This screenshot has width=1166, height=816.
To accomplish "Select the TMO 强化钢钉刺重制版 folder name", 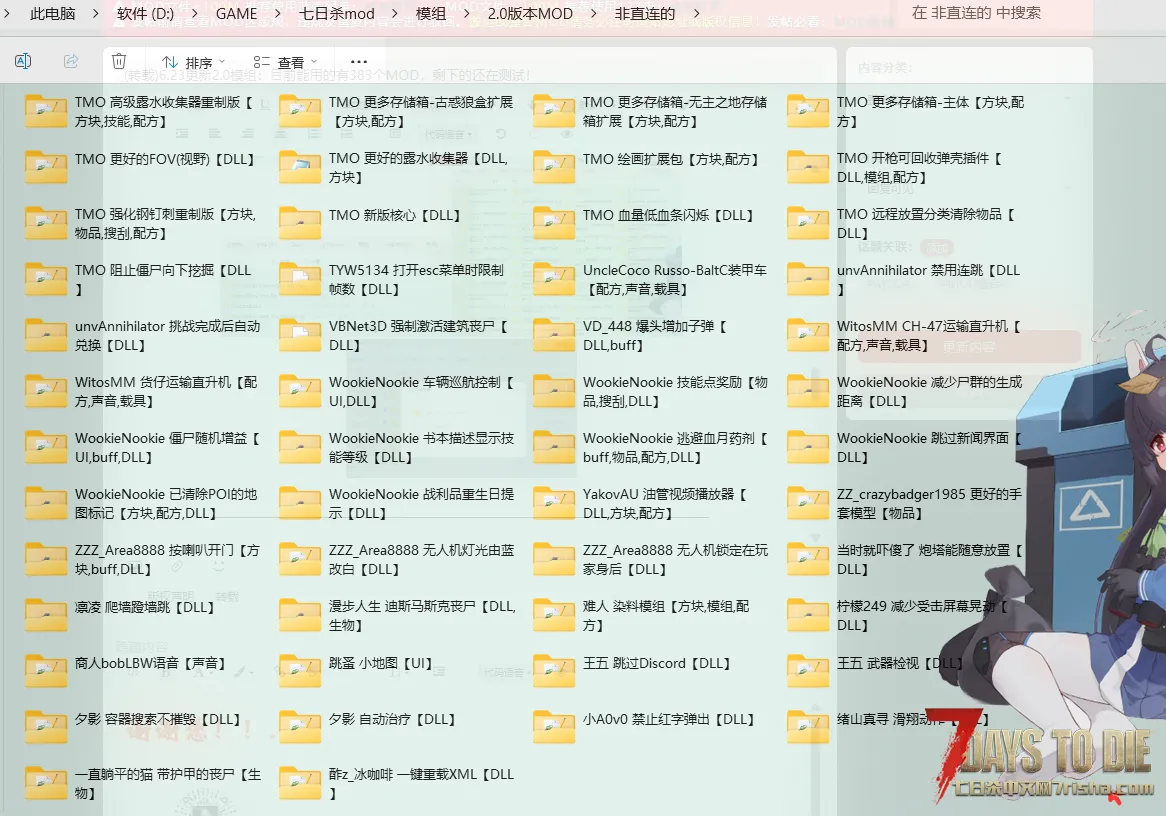I will pyautogui.click(x=166, y=224).
